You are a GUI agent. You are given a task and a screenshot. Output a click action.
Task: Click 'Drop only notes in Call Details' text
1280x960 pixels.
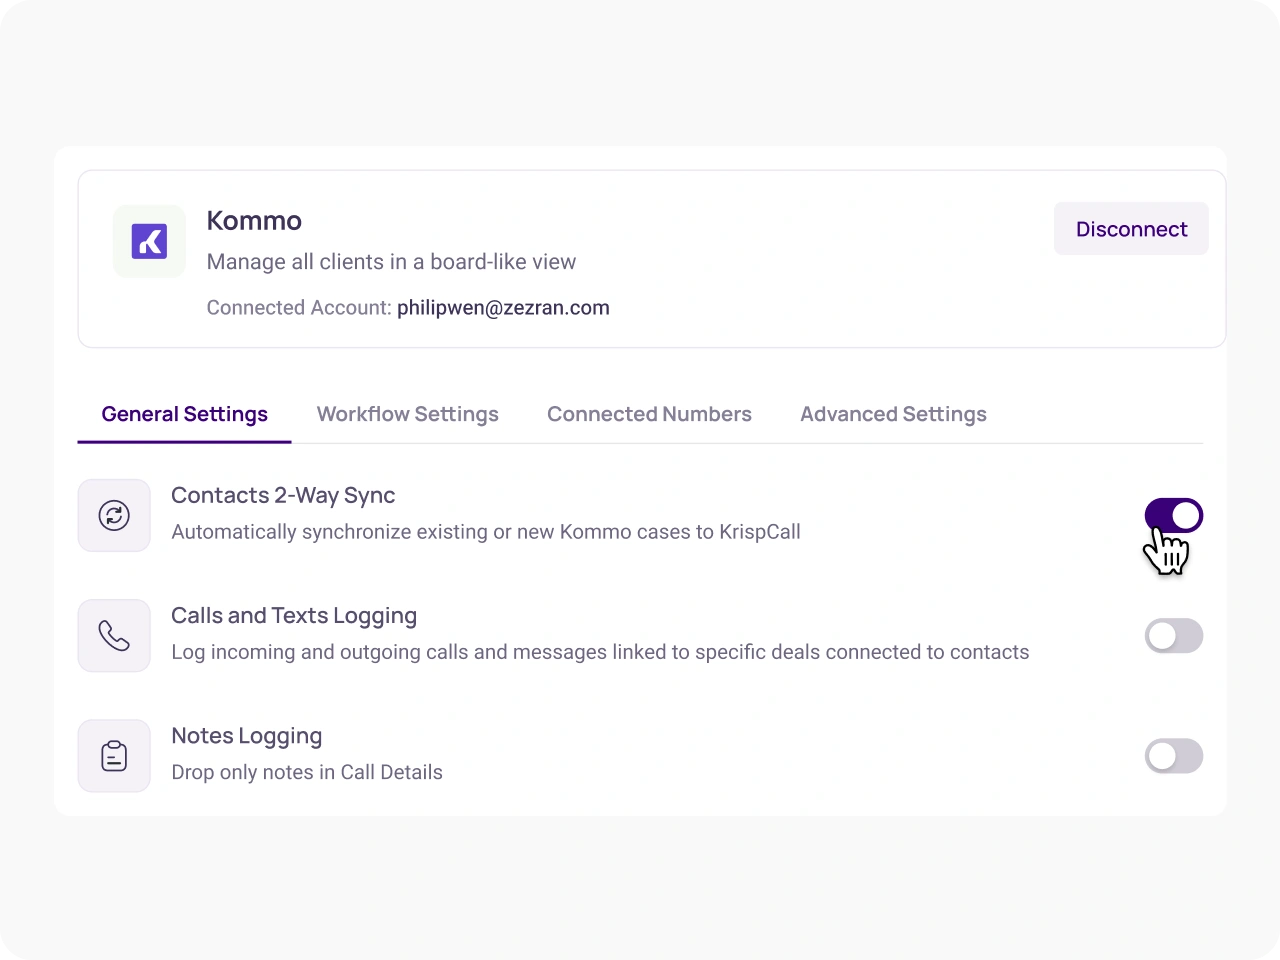[307, 772]
